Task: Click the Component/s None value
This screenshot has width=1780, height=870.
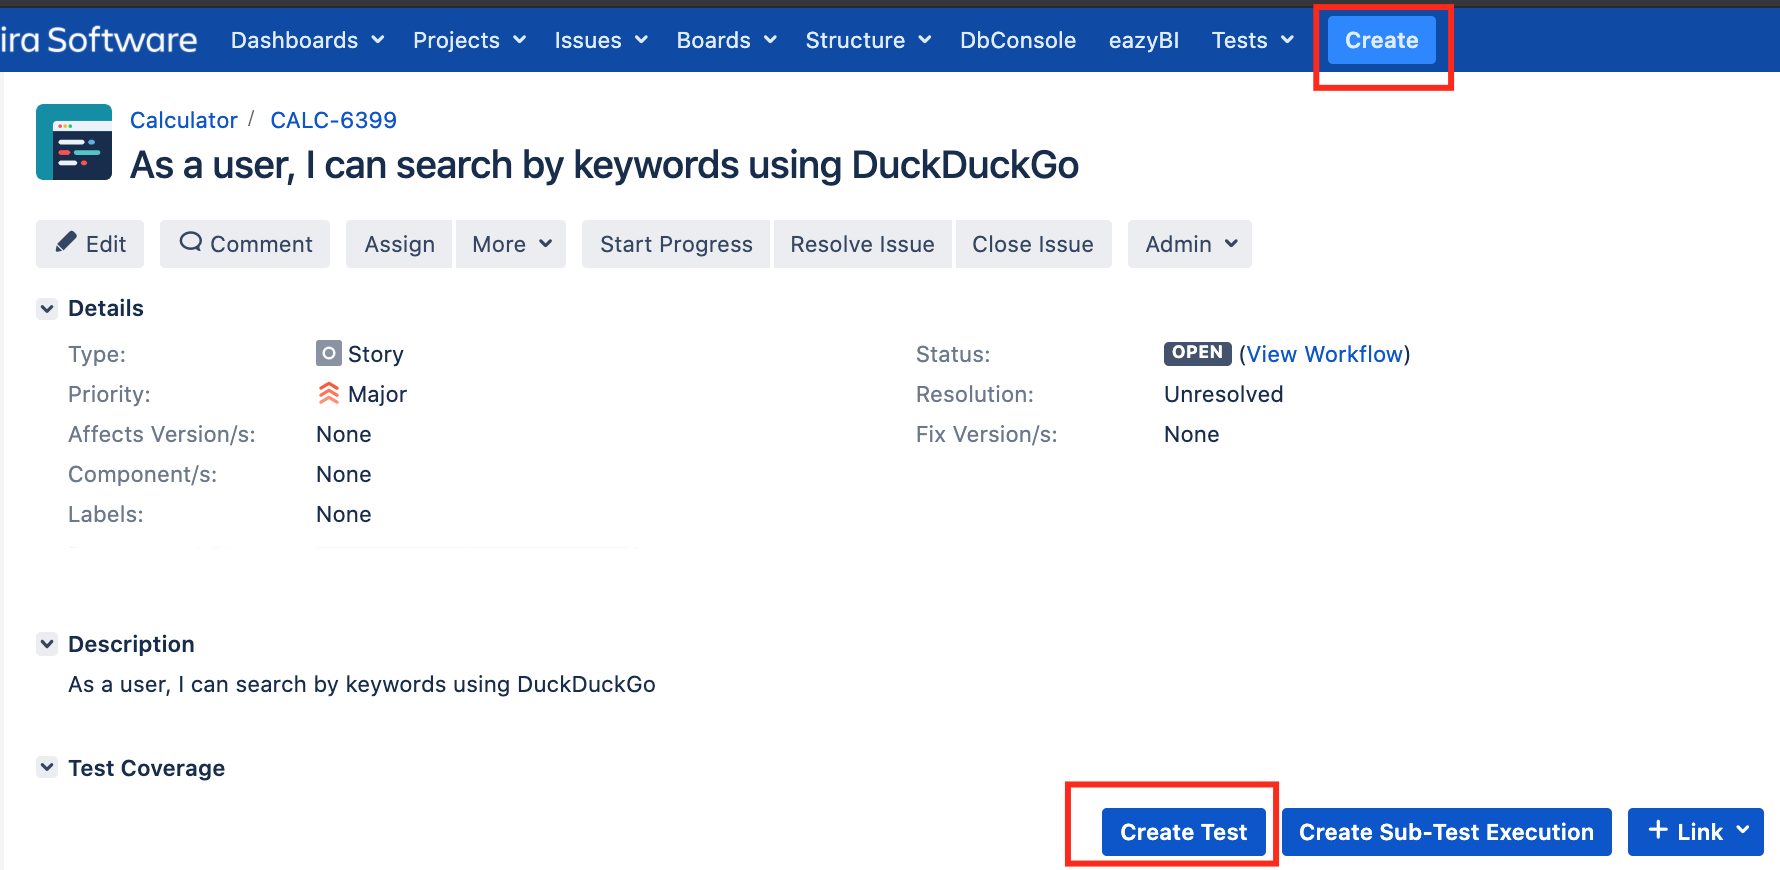Action: tap(344, 474)
